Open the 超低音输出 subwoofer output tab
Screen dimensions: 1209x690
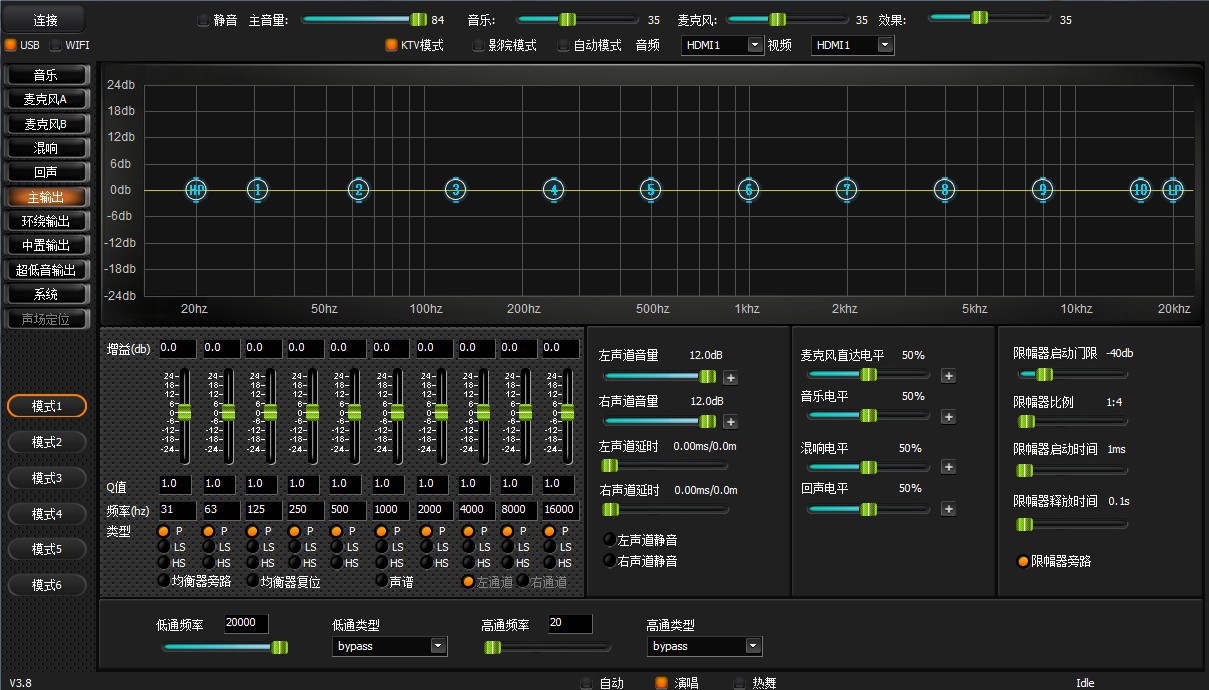pos(46,270)
